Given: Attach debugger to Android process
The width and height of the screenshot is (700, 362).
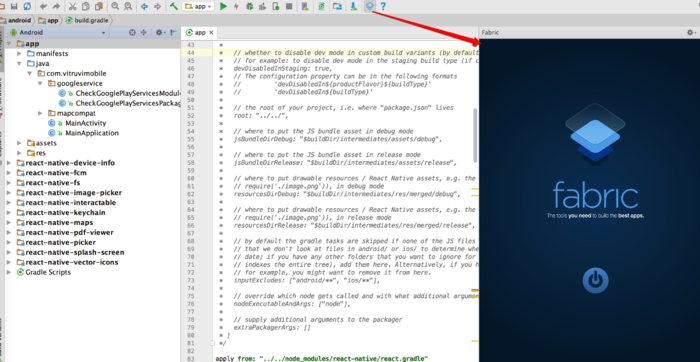Looking at the screenshot, I should (276, 6).
